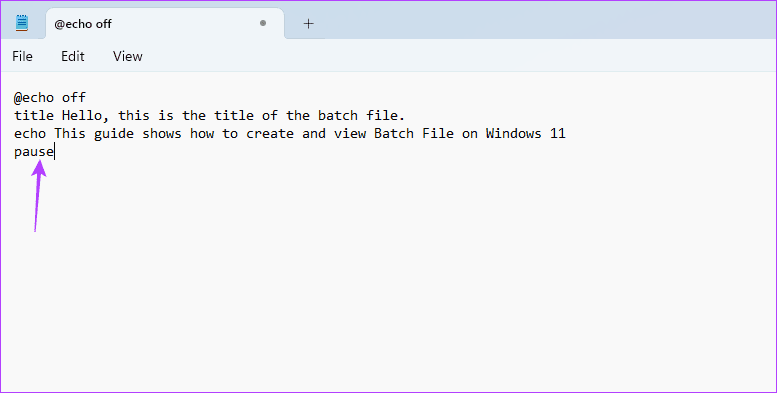Click the word "create" in third line
The height and width of the screenshot is (393, 777).
pos(270,134)
